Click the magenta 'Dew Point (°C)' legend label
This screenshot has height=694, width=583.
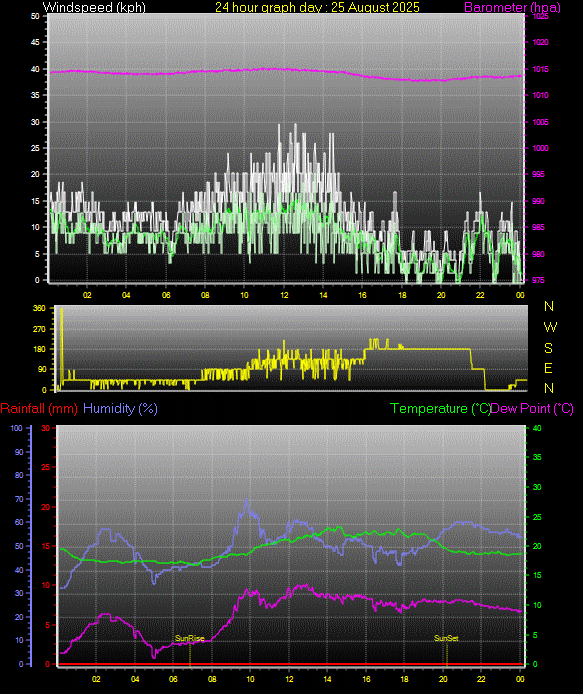click(532, 408)
